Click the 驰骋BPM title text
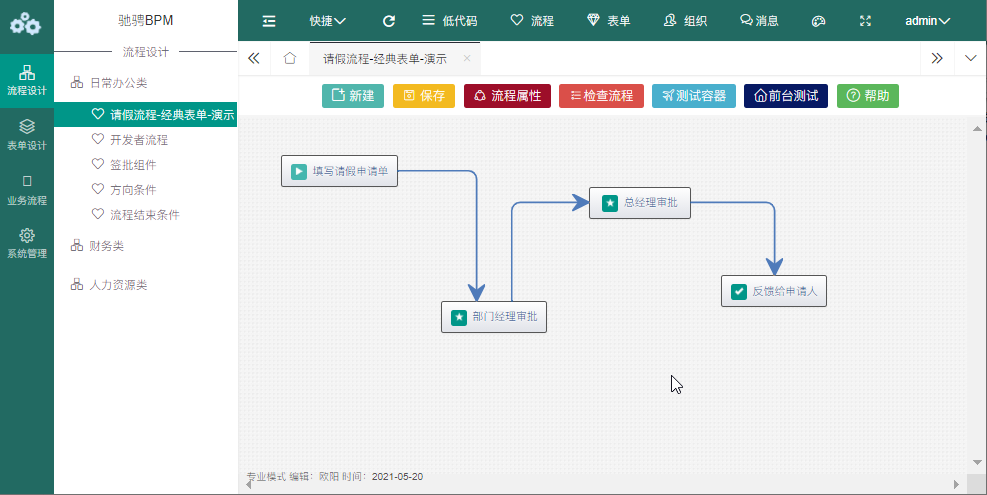 tap(145, 20)
